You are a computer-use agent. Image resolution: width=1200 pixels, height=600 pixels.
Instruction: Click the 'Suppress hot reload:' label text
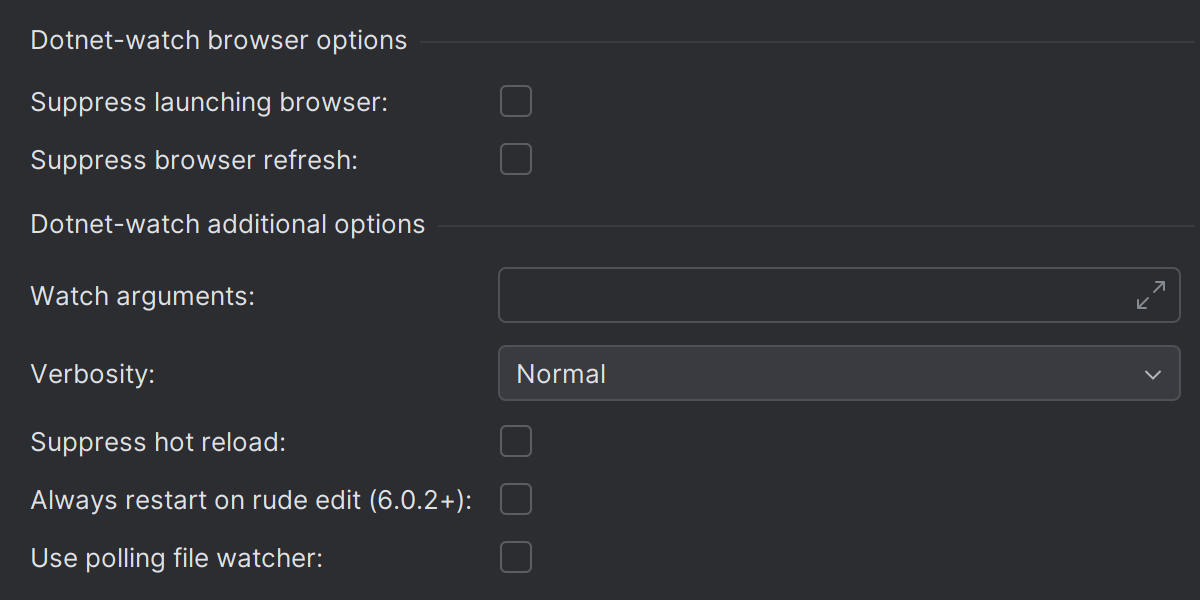coord(158,442)
